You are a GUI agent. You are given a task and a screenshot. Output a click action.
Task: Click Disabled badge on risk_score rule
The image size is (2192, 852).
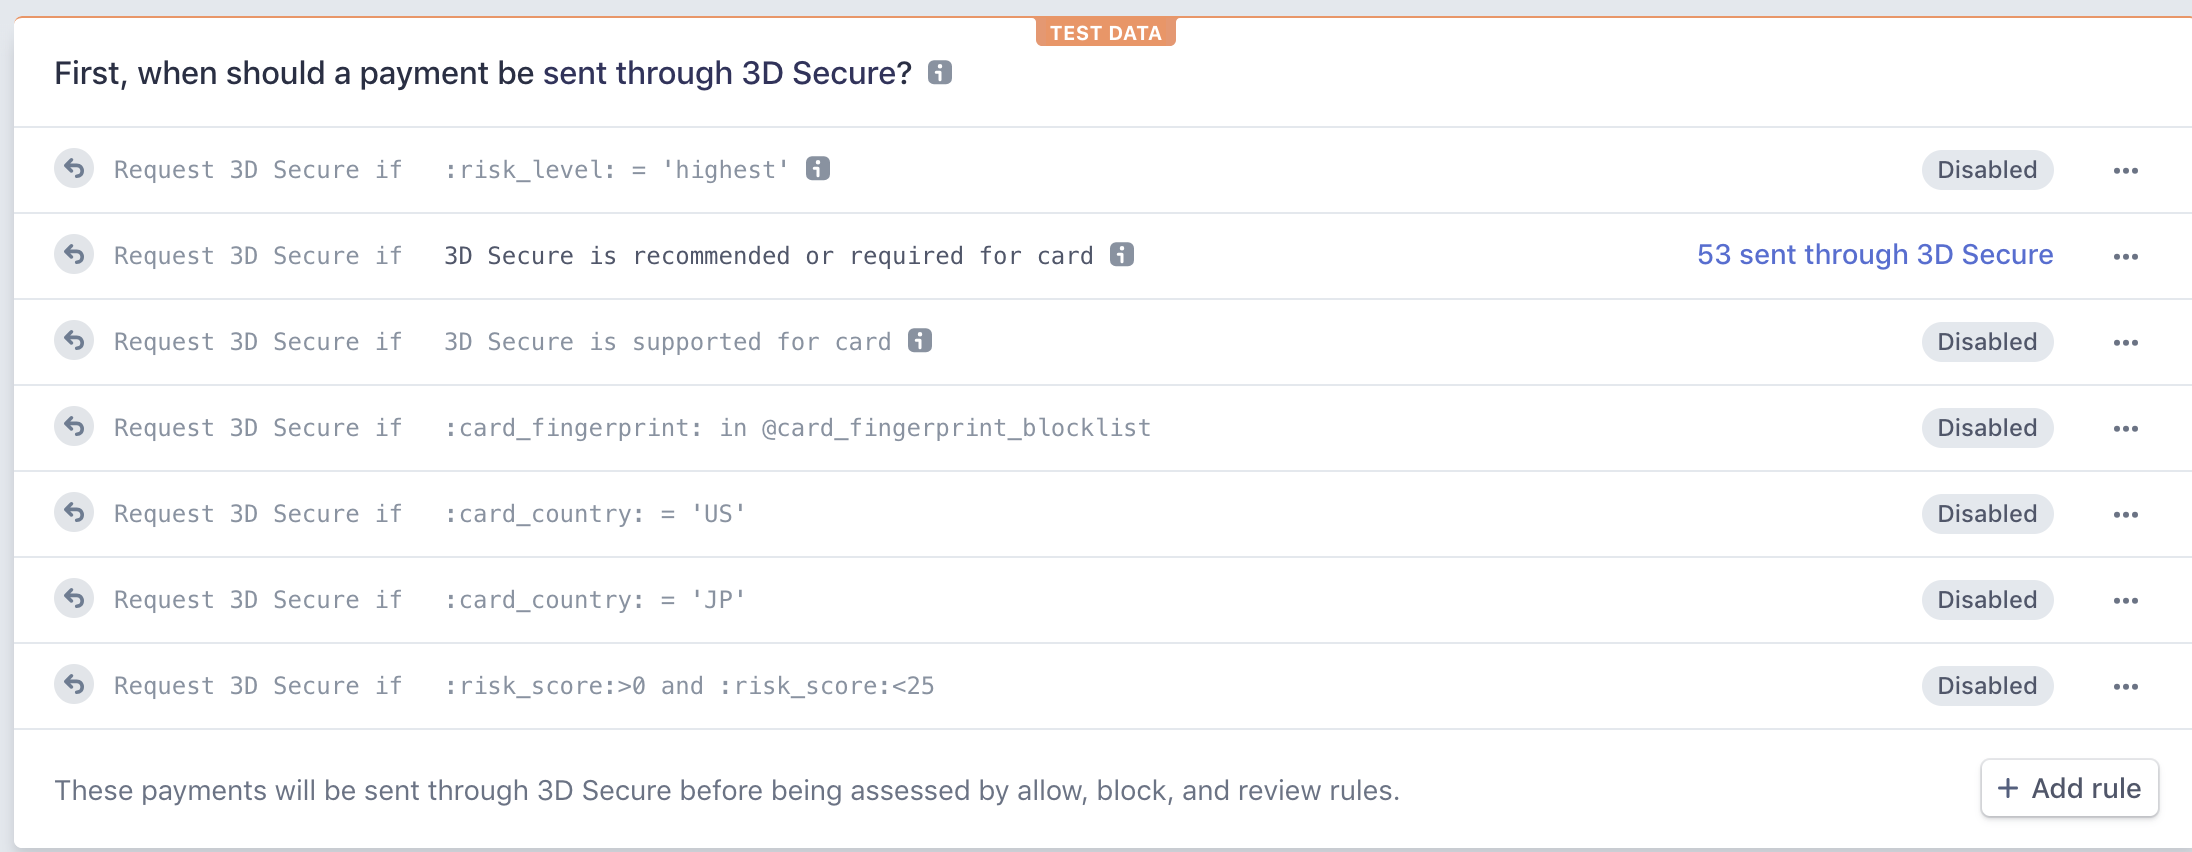click(x=1987, y=686)
